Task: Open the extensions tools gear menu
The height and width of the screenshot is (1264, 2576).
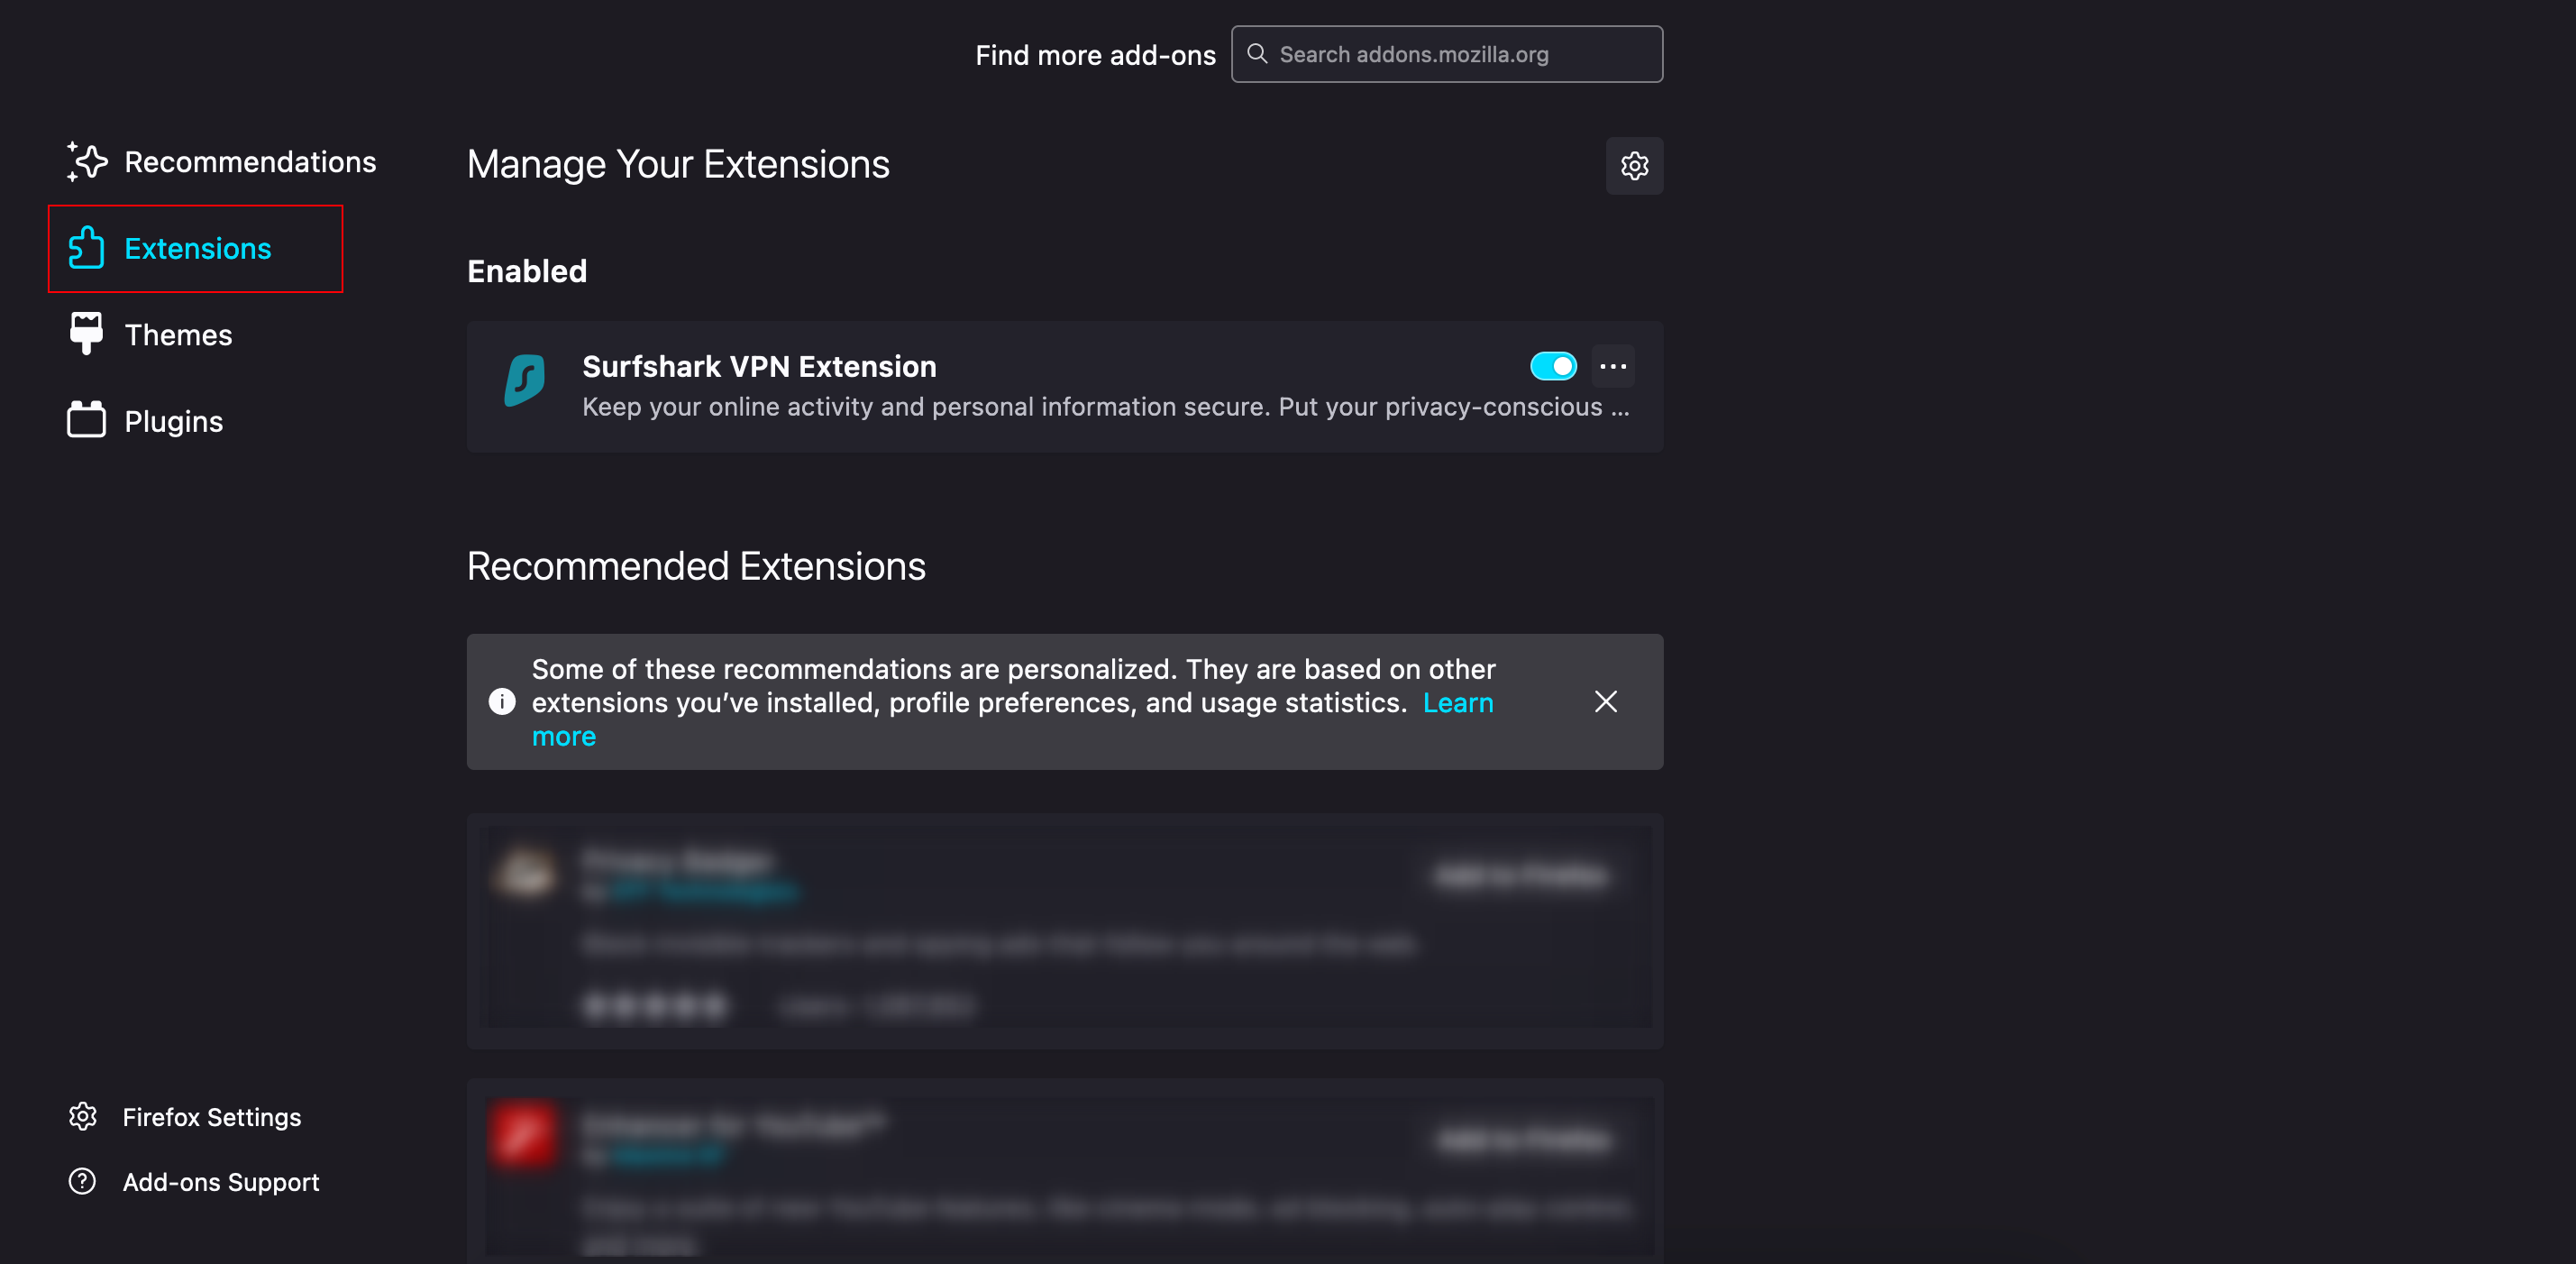Action: tap(1634, 166)
